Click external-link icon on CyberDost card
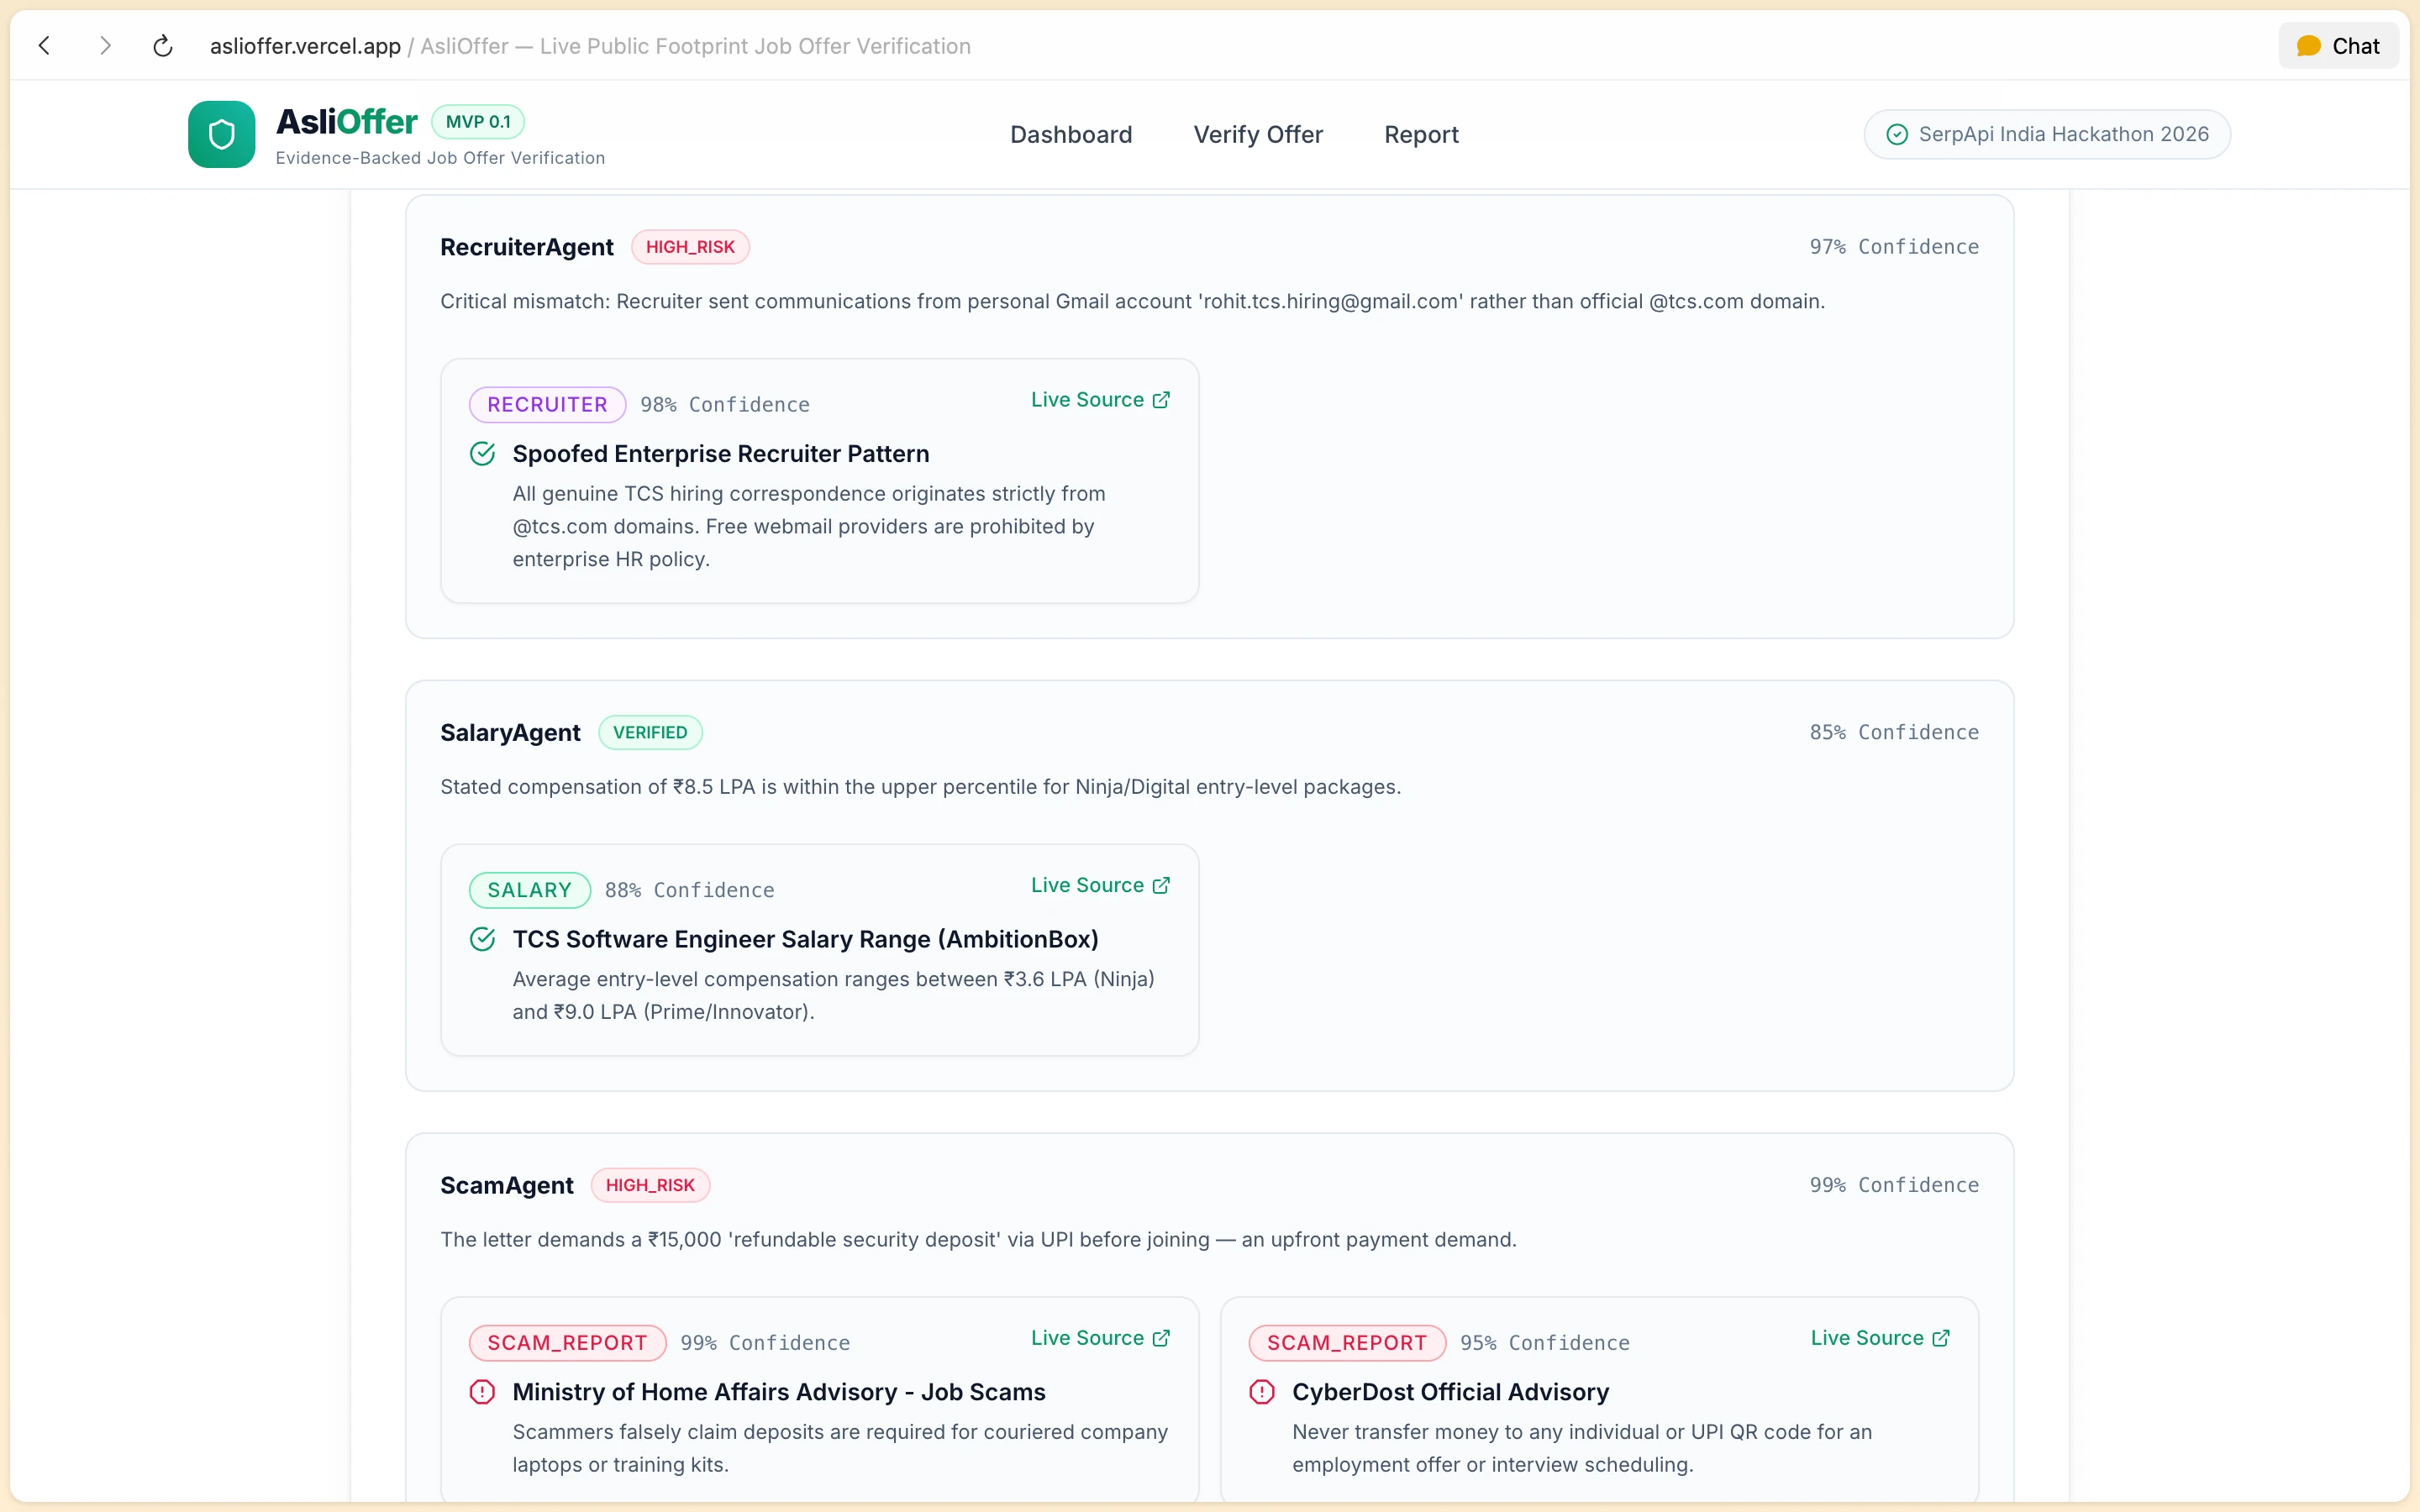 (1941, 1339)
